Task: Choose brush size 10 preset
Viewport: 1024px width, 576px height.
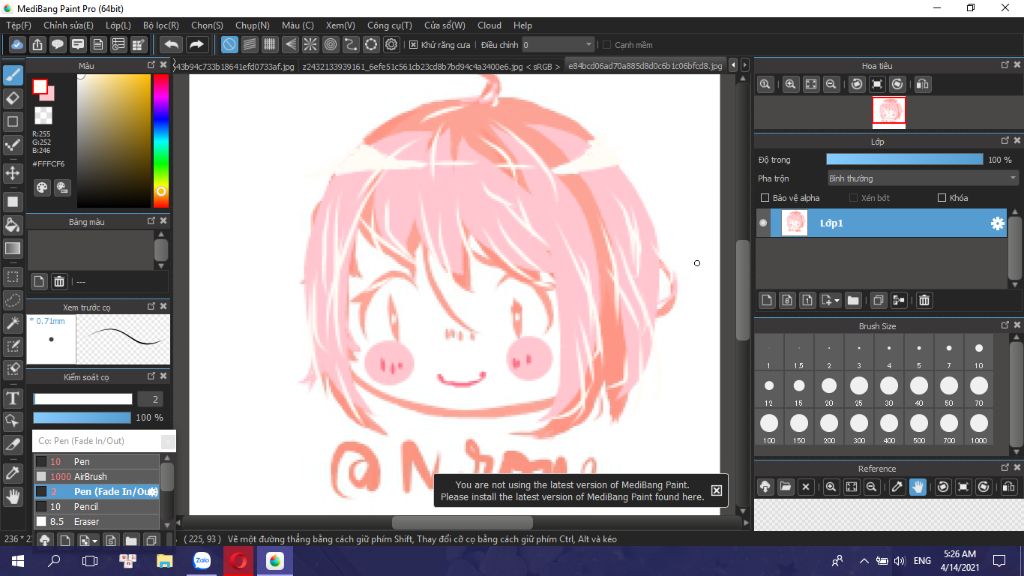Action: coord(978,353)
